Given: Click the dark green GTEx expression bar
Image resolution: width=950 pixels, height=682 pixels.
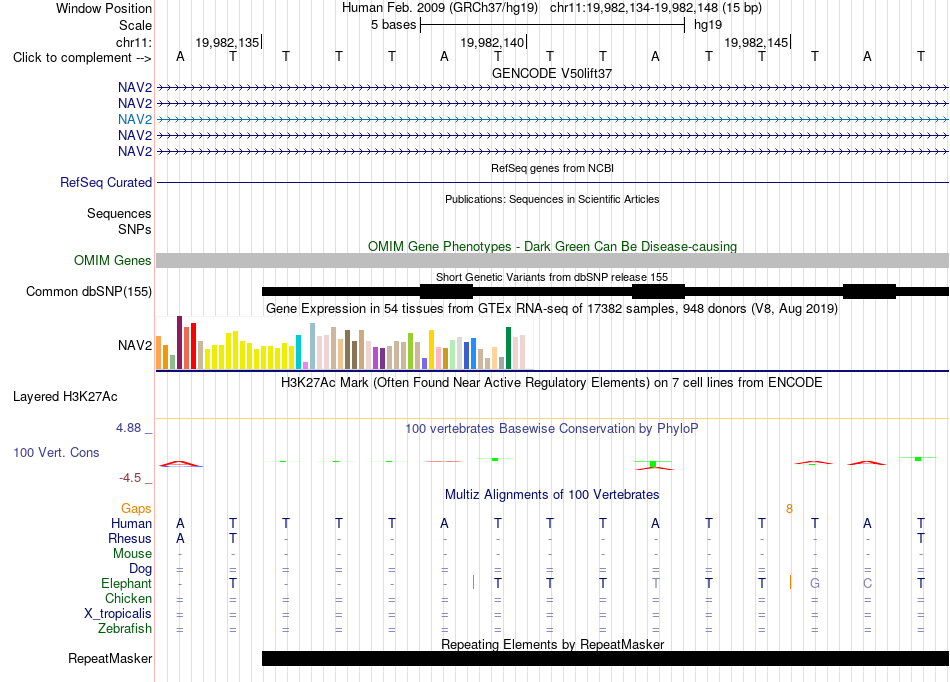Looking at the screenshot, I should (x=508, y=348).
